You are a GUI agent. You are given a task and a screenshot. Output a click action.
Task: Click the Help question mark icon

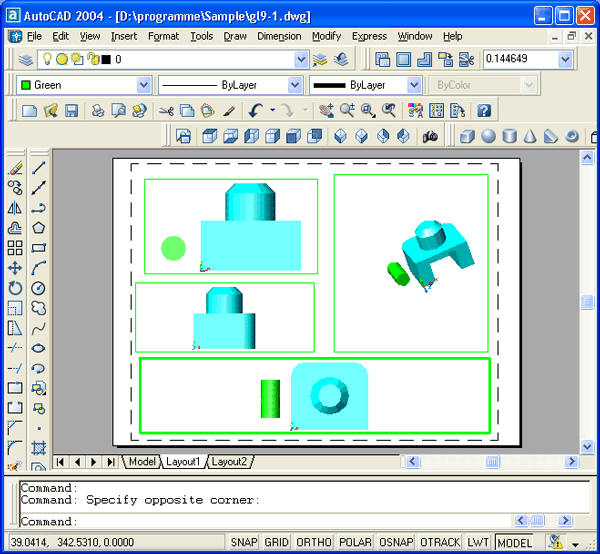(483, 111)
